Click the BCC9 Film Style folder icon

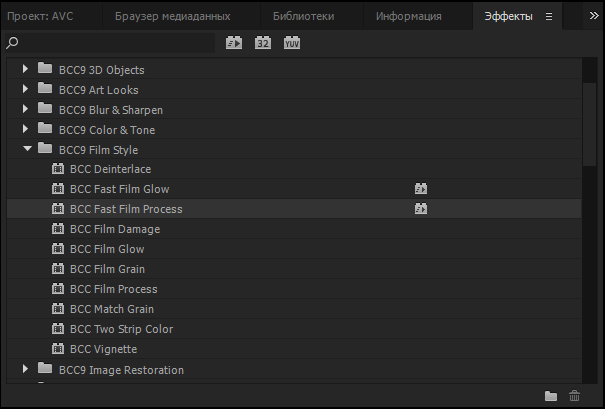tap(45, 149)
